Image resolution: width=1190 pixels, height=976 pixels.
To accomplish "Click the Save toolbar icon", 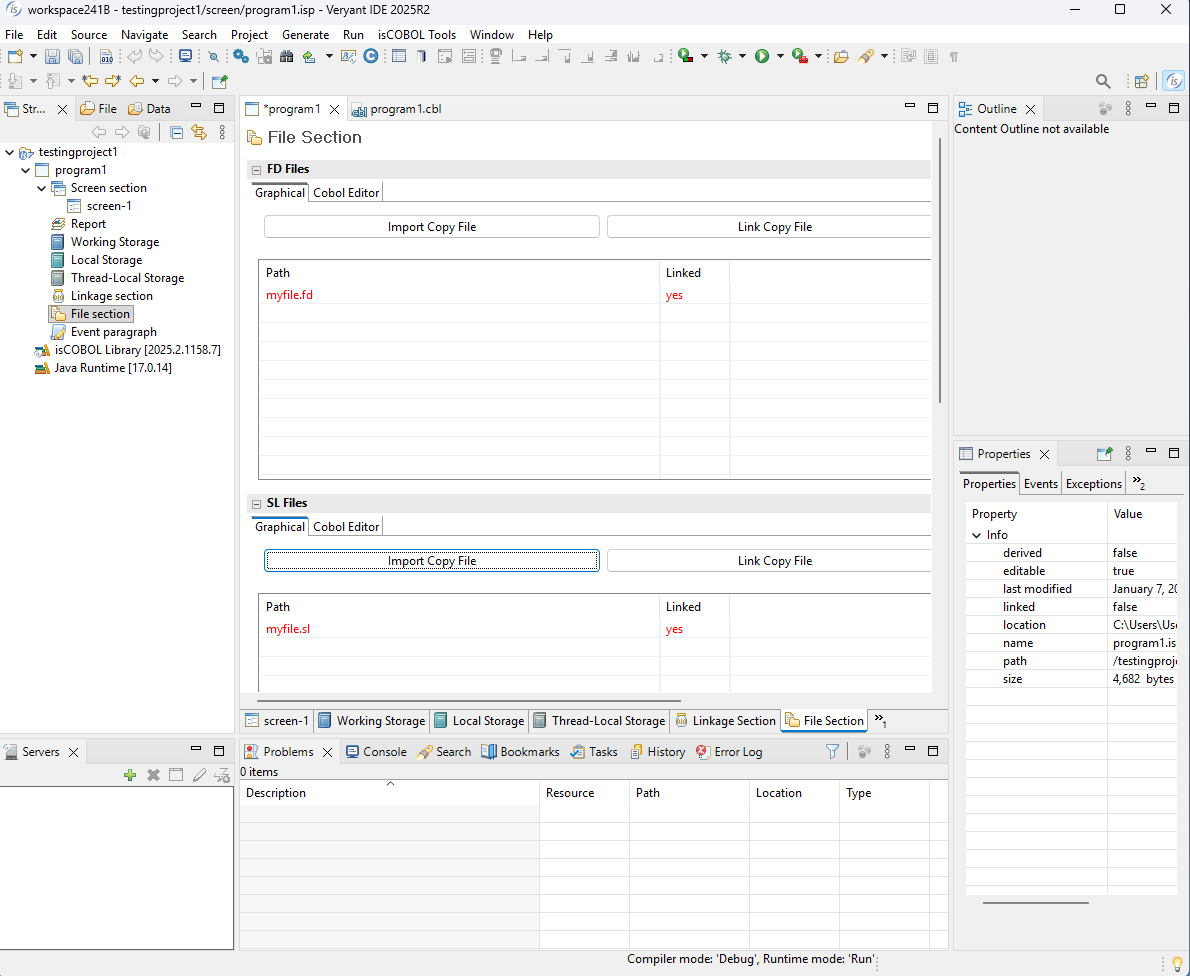I will tap(52, 57).
